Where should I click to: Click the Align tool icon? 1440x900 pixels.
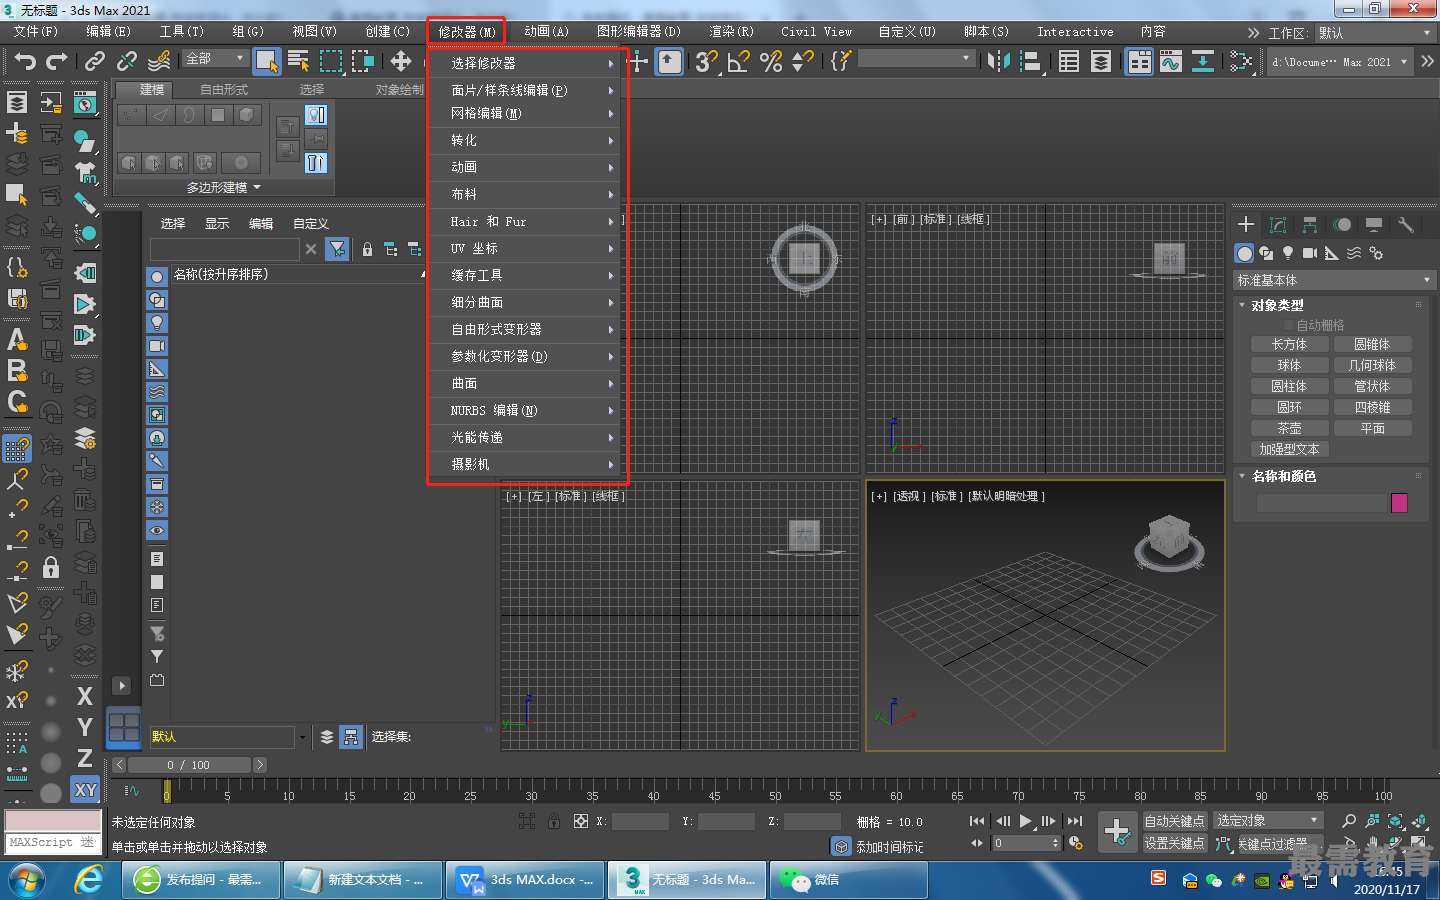click(1031, 62)
